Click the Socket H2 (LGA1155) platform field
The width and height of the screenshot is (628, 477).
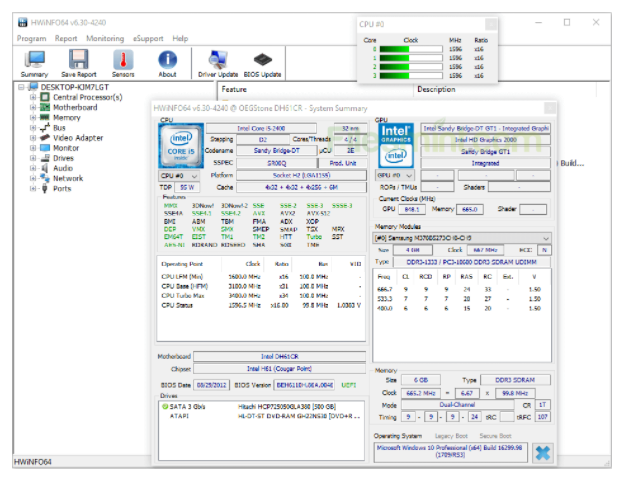(301, 175)
